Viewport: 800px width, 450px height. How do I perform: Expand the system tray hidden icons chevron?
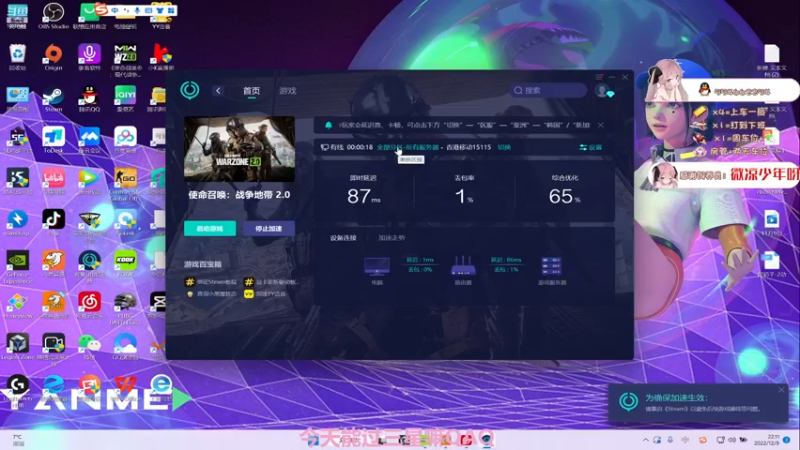pyautogui.click(x=645, y=440)
